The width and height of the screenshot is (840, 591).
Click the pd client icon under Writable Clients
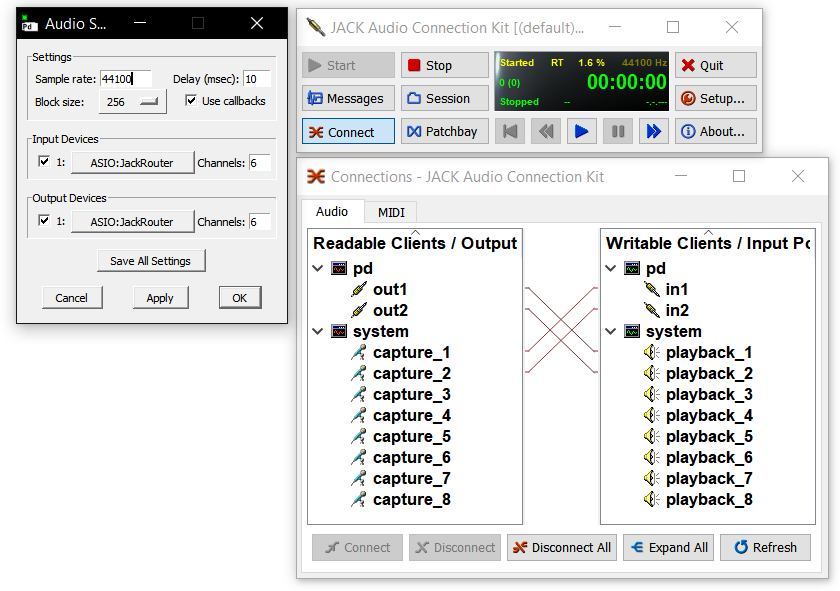coord(632,268)
